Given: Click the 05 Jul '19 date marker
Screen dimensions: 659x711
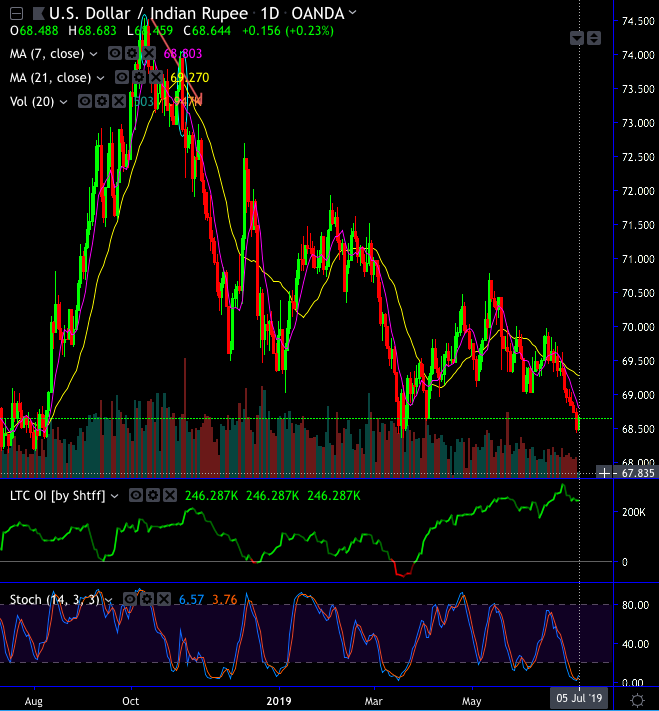Looking at the screenshot, I should click(579, 698).
